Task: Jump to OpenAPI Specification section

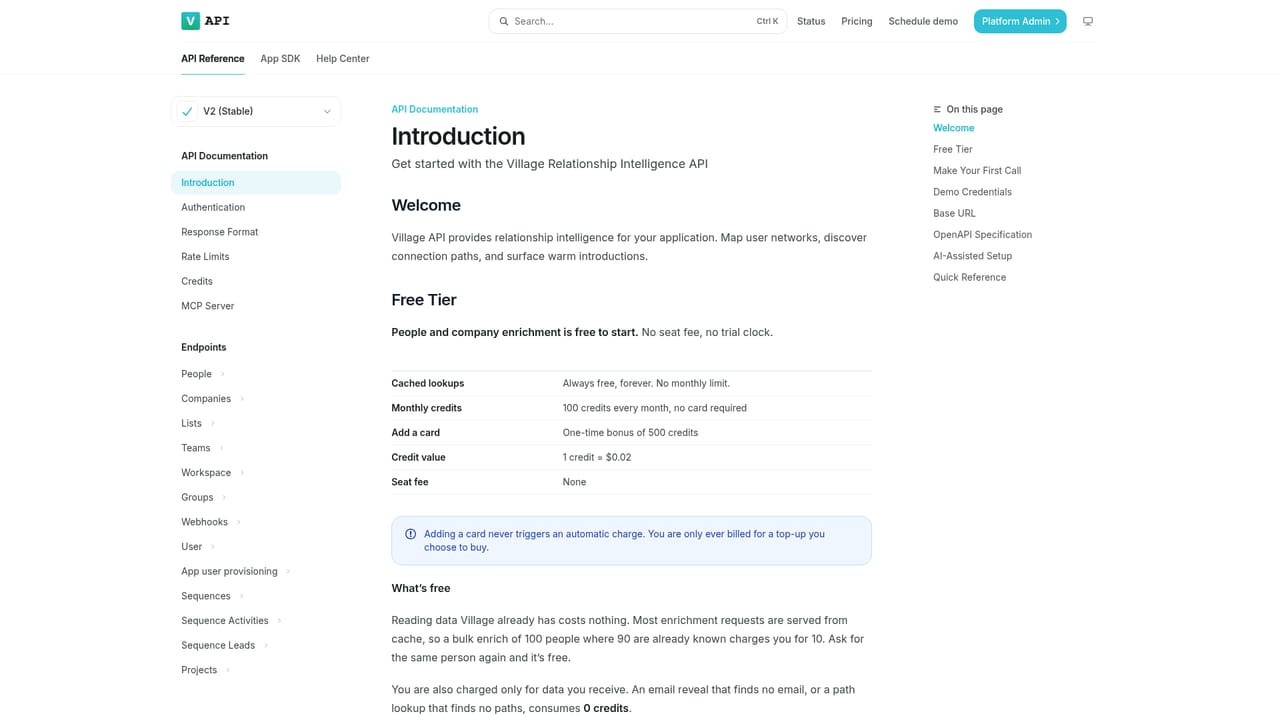Action: [x=982, y=235]
